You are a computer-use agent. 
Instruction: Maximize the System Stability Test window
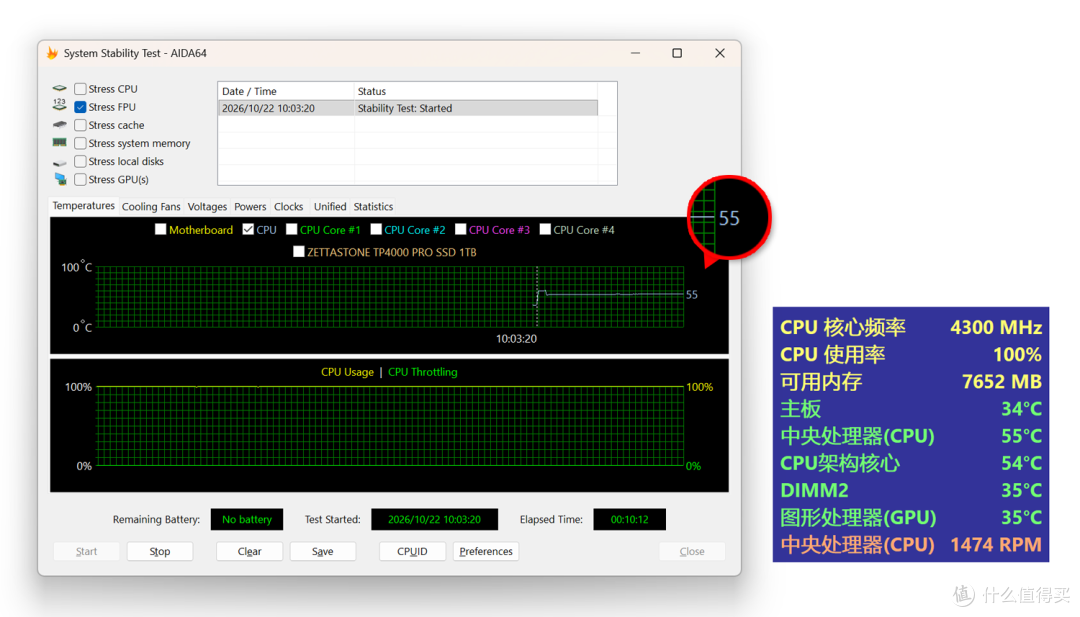pos(677,53)
